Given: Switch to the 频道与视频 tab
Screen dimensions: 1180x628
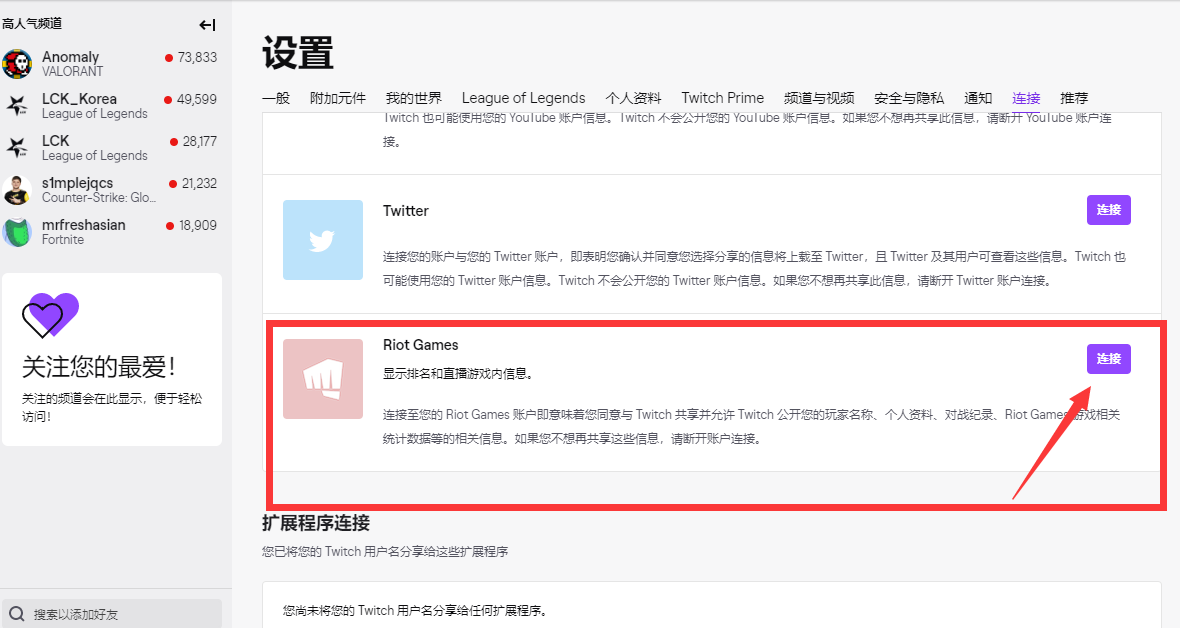Looking at the screenshot, I should [x=819, y=98].
